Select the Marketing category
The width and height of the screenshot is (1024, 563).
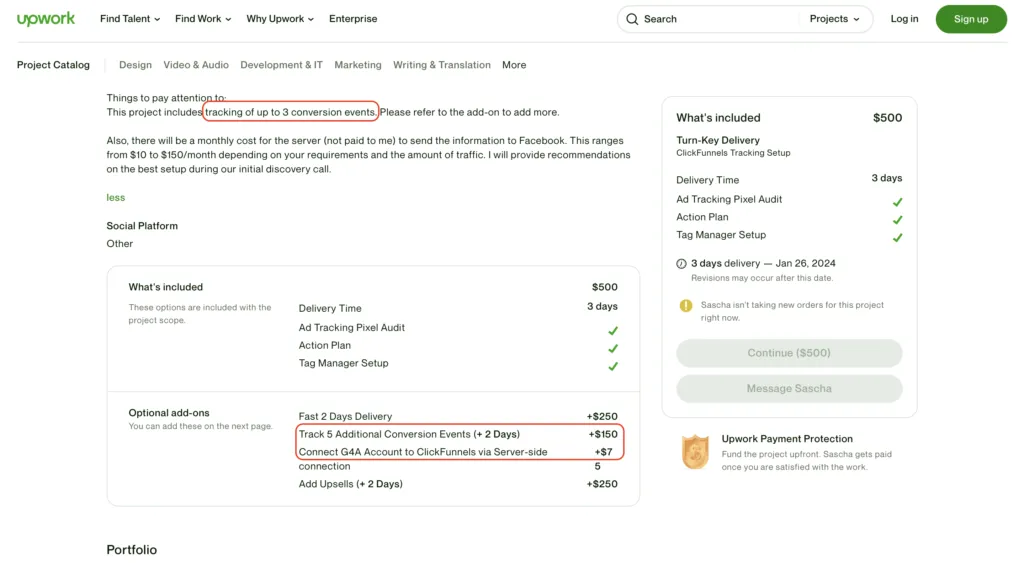point(358,65)
